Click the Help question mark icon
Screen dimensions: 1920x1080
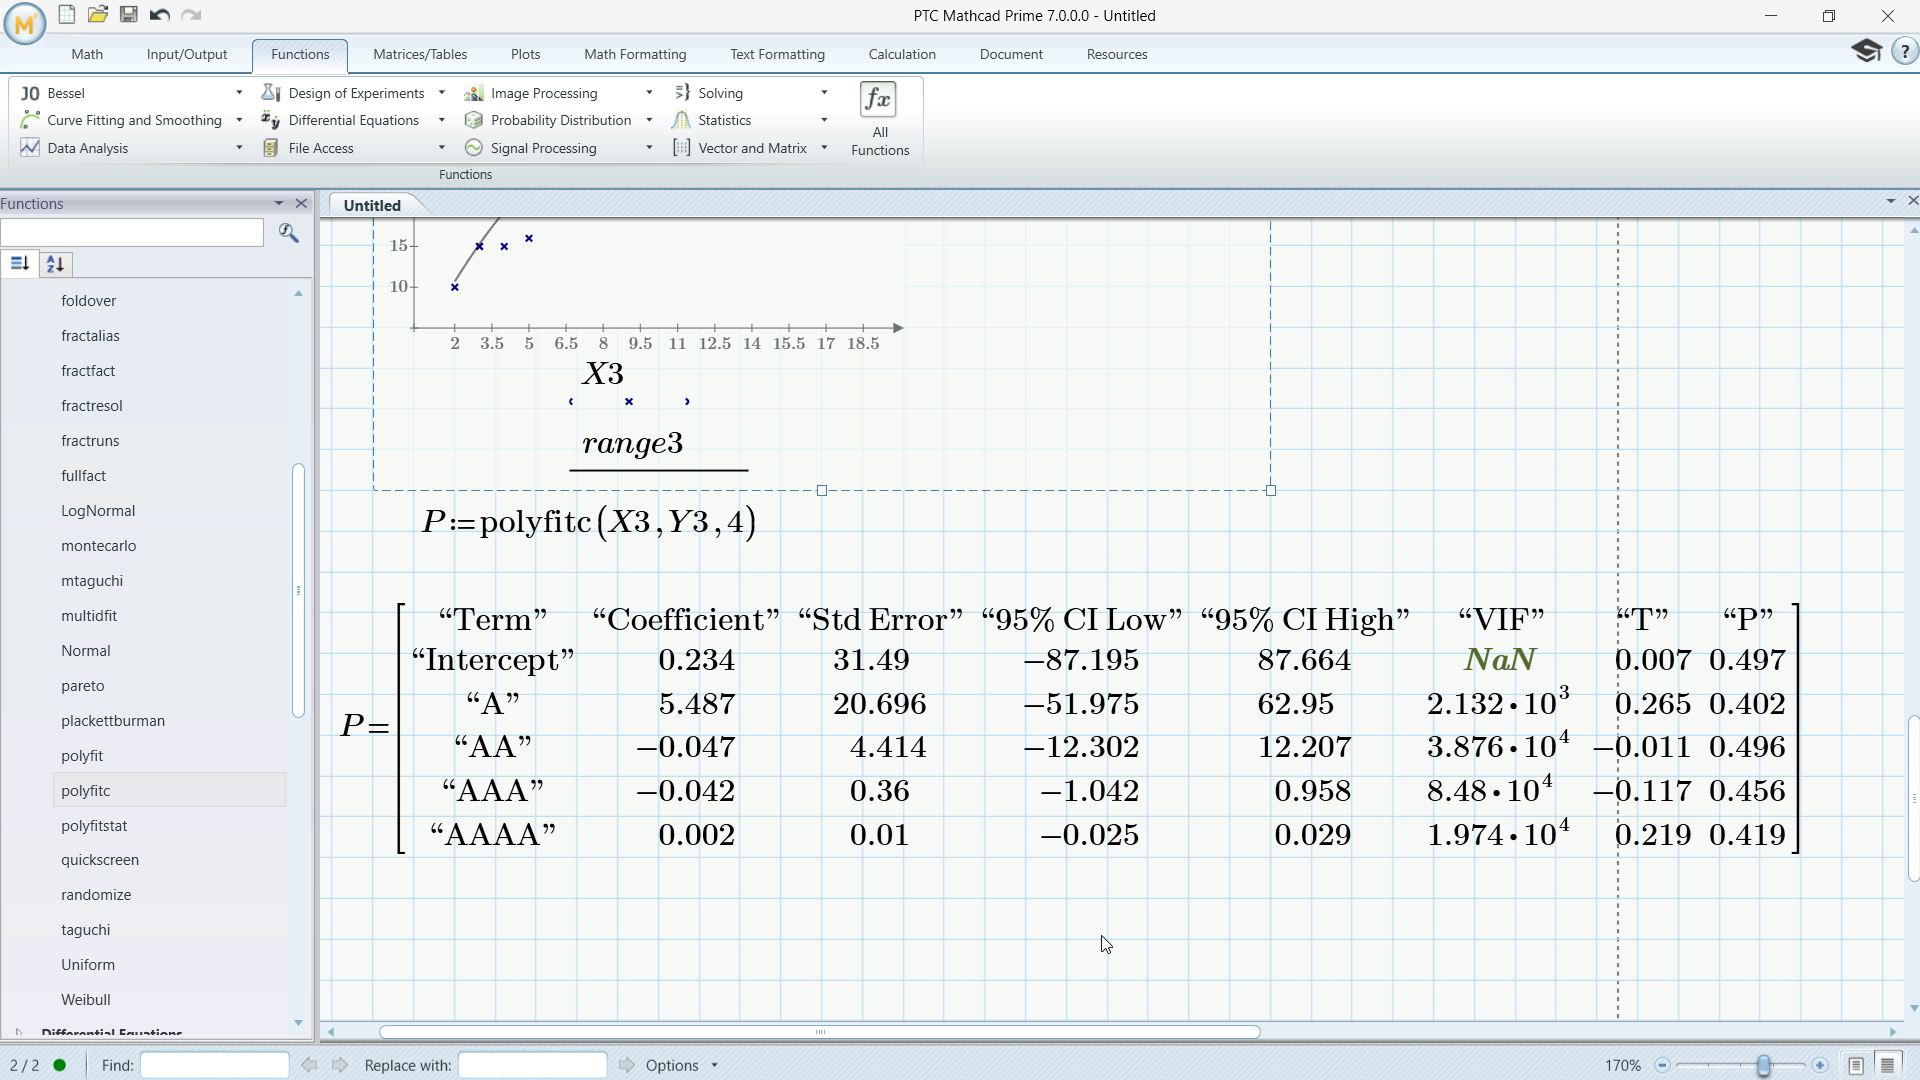coord(1904,52)
